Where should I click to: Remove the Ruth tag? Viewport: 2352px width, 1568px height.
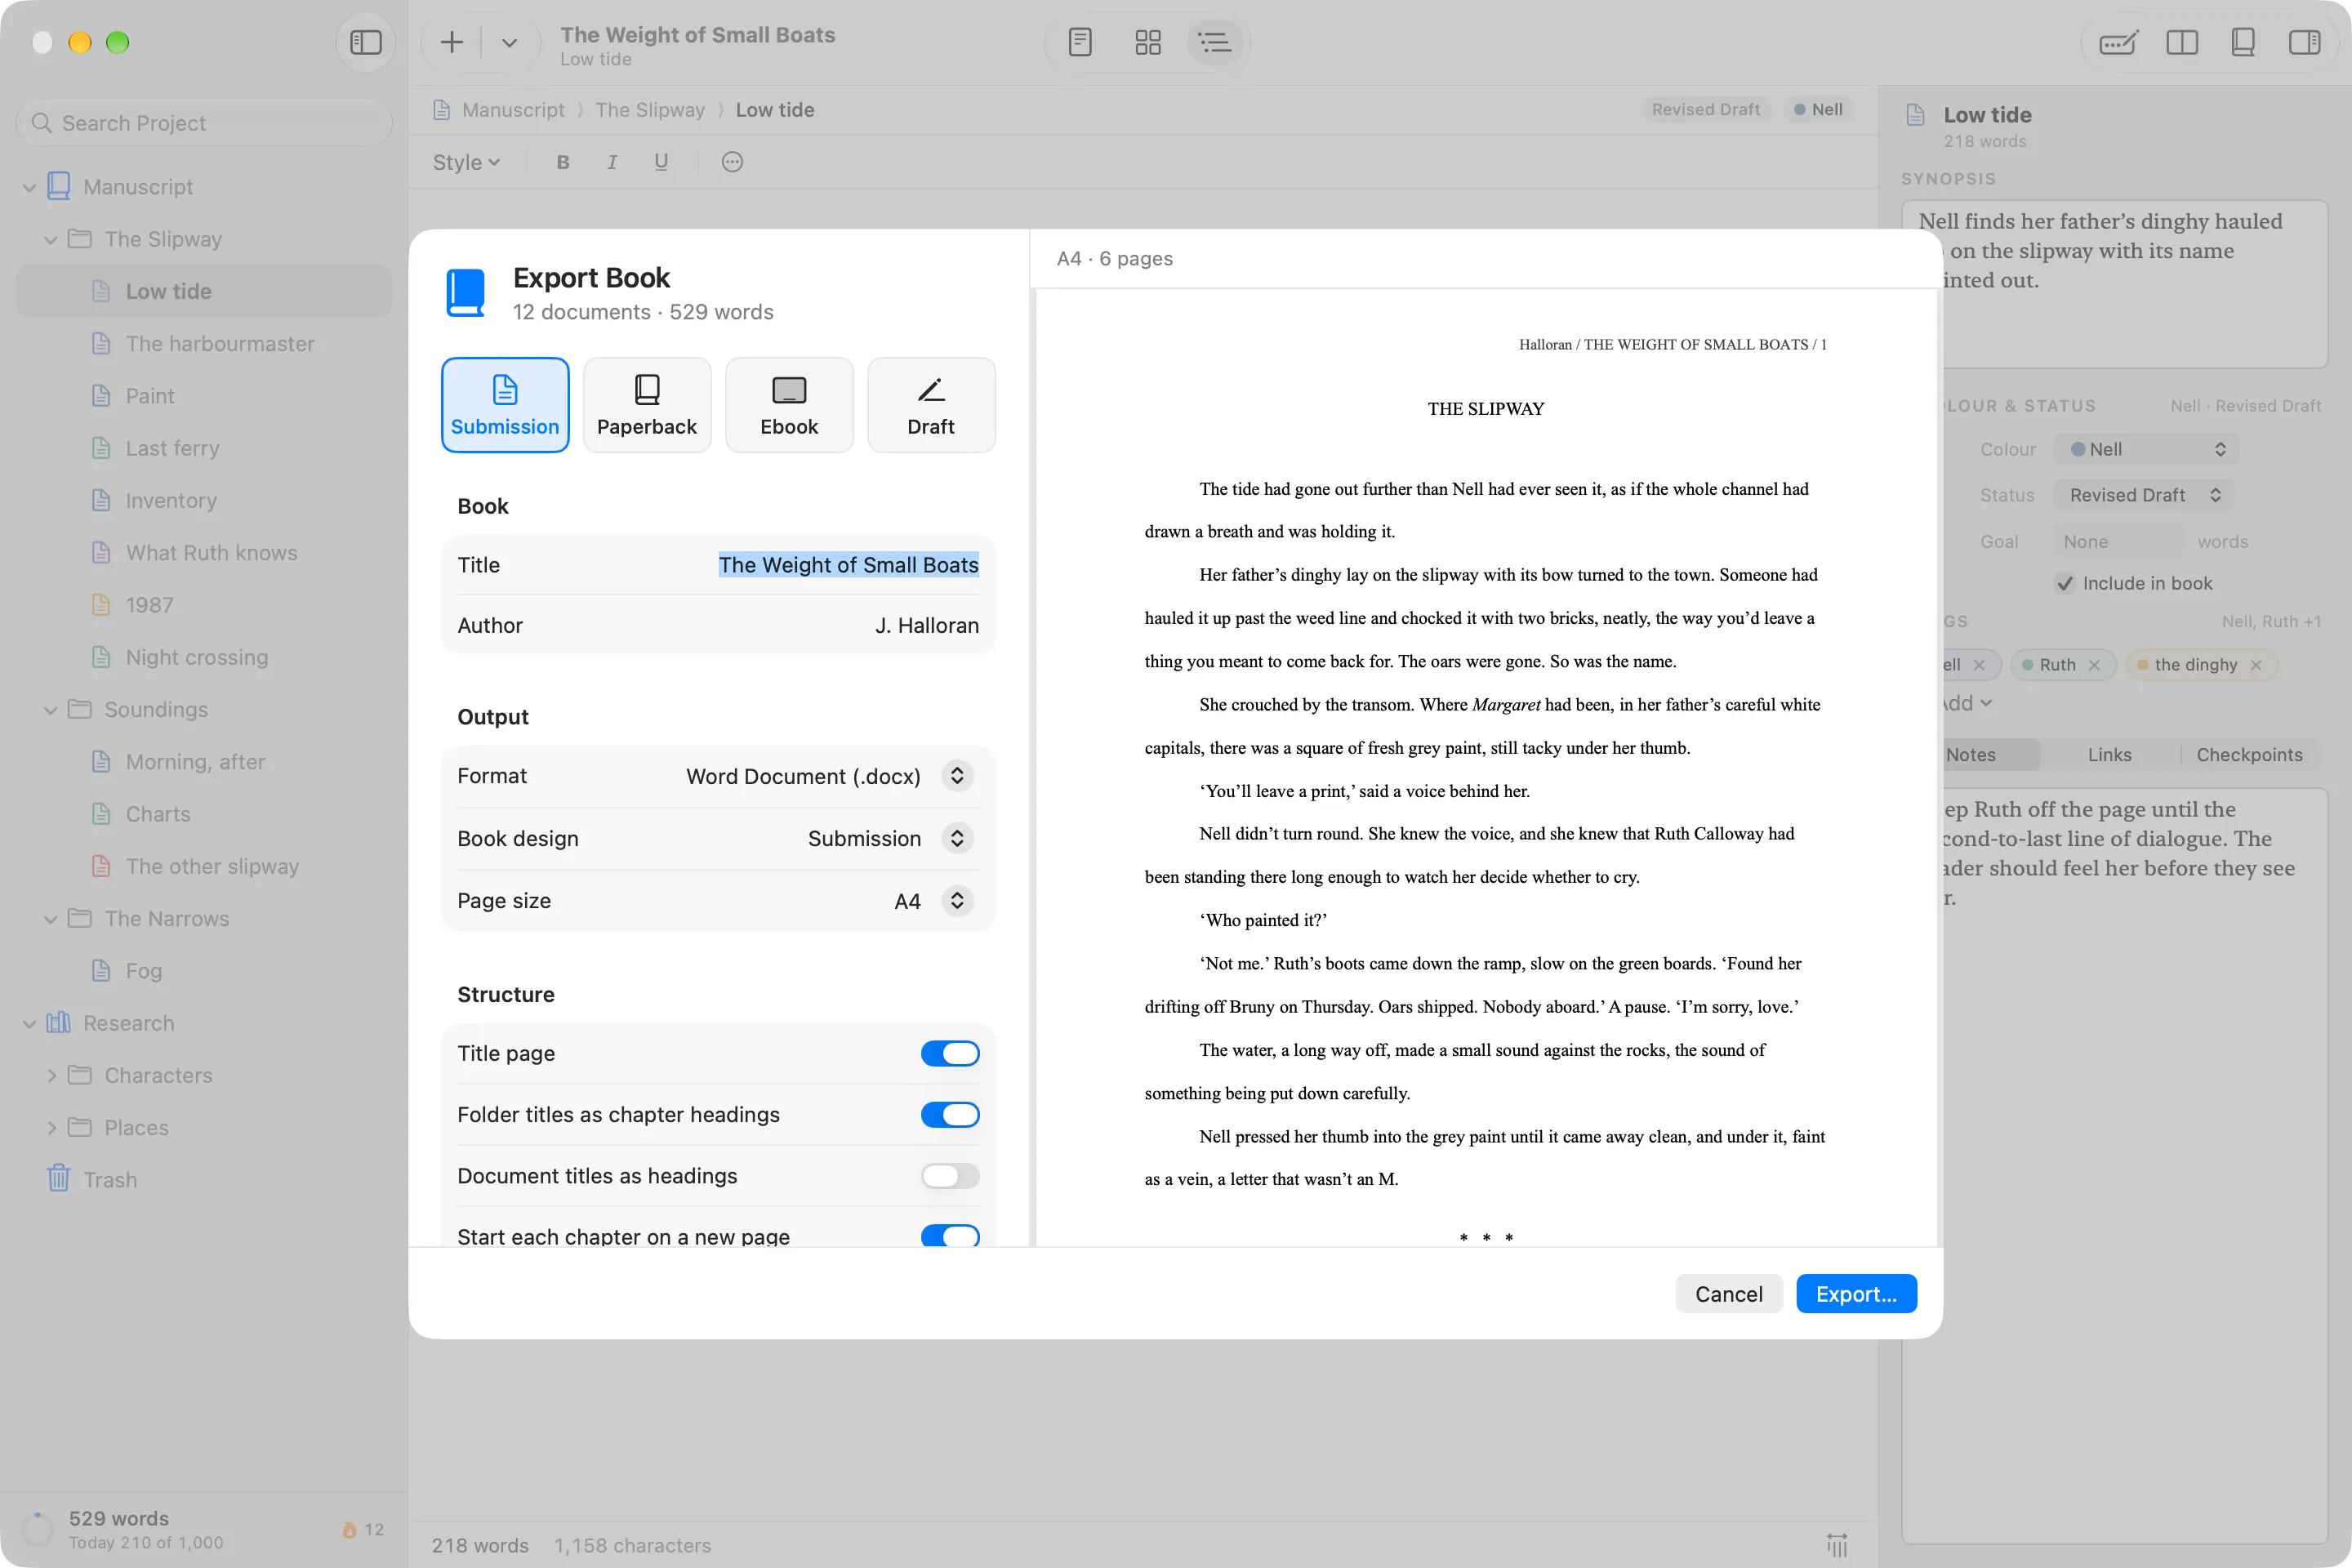[2094, 665]
